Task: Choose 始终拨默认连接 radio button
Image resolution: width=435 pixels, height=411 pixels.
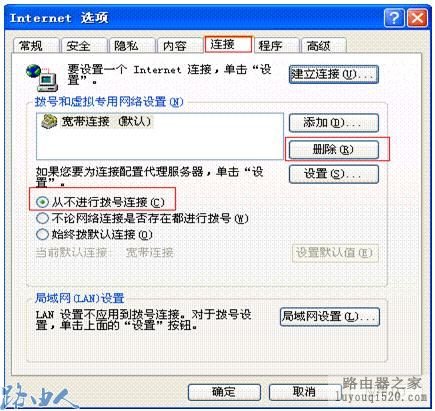Action: [x=42, y=234]
